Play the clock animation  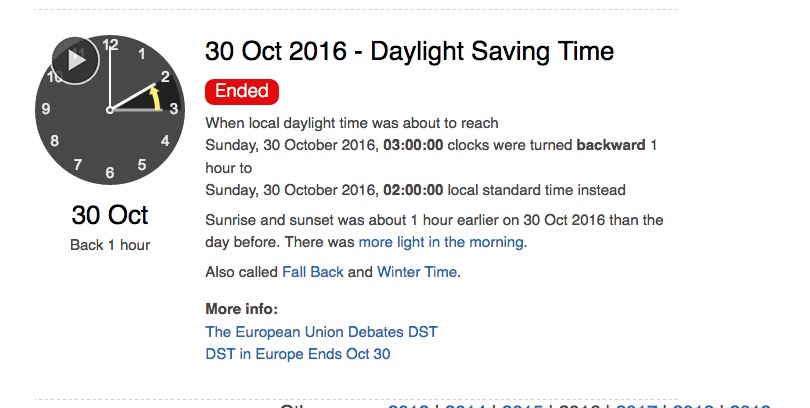(75, 61)
